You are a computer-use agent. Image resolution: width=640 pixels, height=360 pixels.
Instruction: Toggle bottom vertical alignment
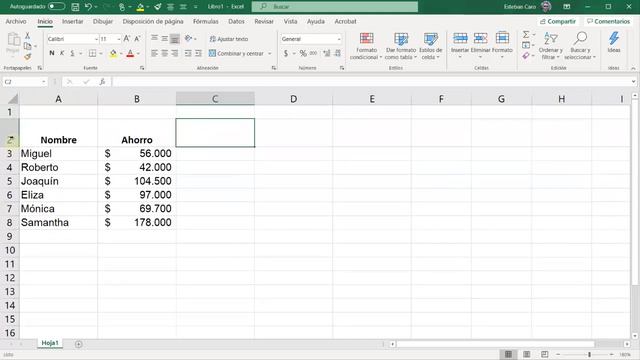(x=175, y=39)
